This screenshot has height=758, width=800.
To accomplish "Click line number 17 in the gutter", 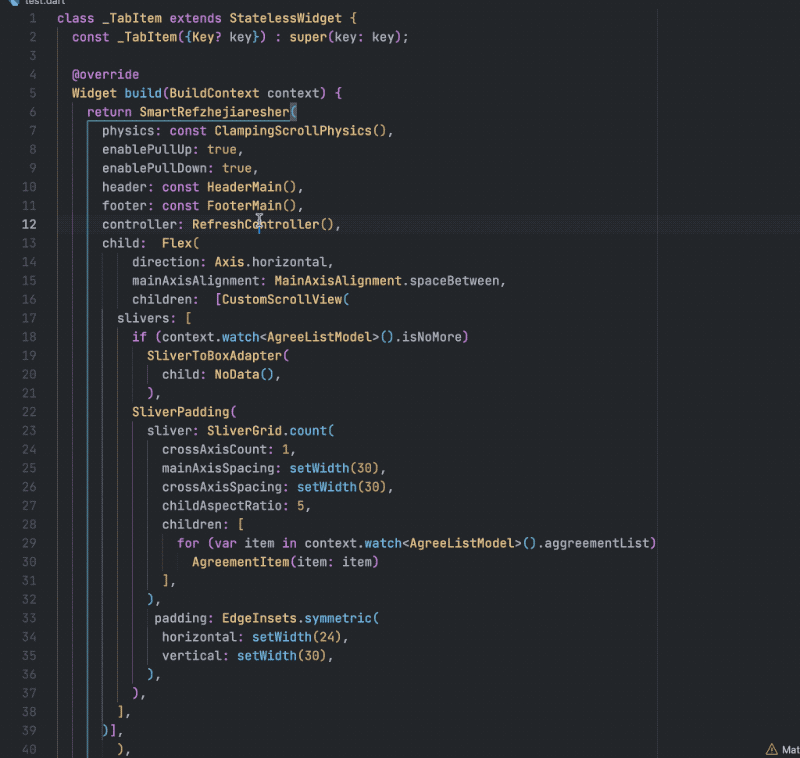I will pos(29,318).
